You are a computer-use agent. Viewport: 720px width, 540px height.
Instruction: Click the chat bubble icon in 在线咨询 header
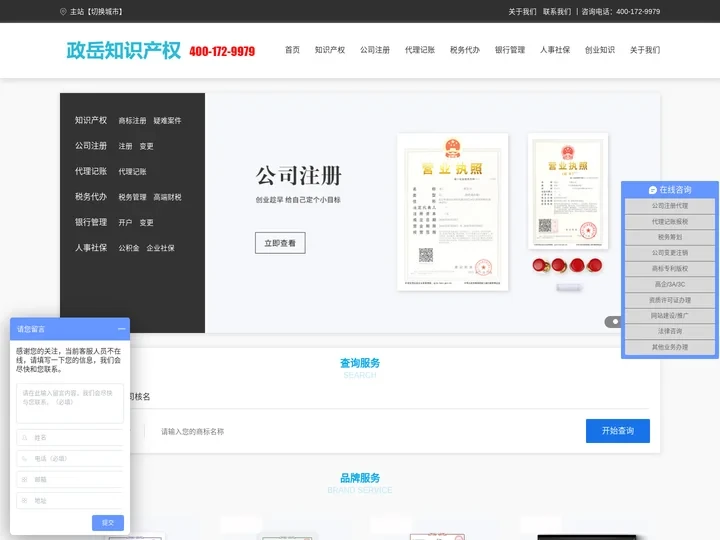pos(652,190)
